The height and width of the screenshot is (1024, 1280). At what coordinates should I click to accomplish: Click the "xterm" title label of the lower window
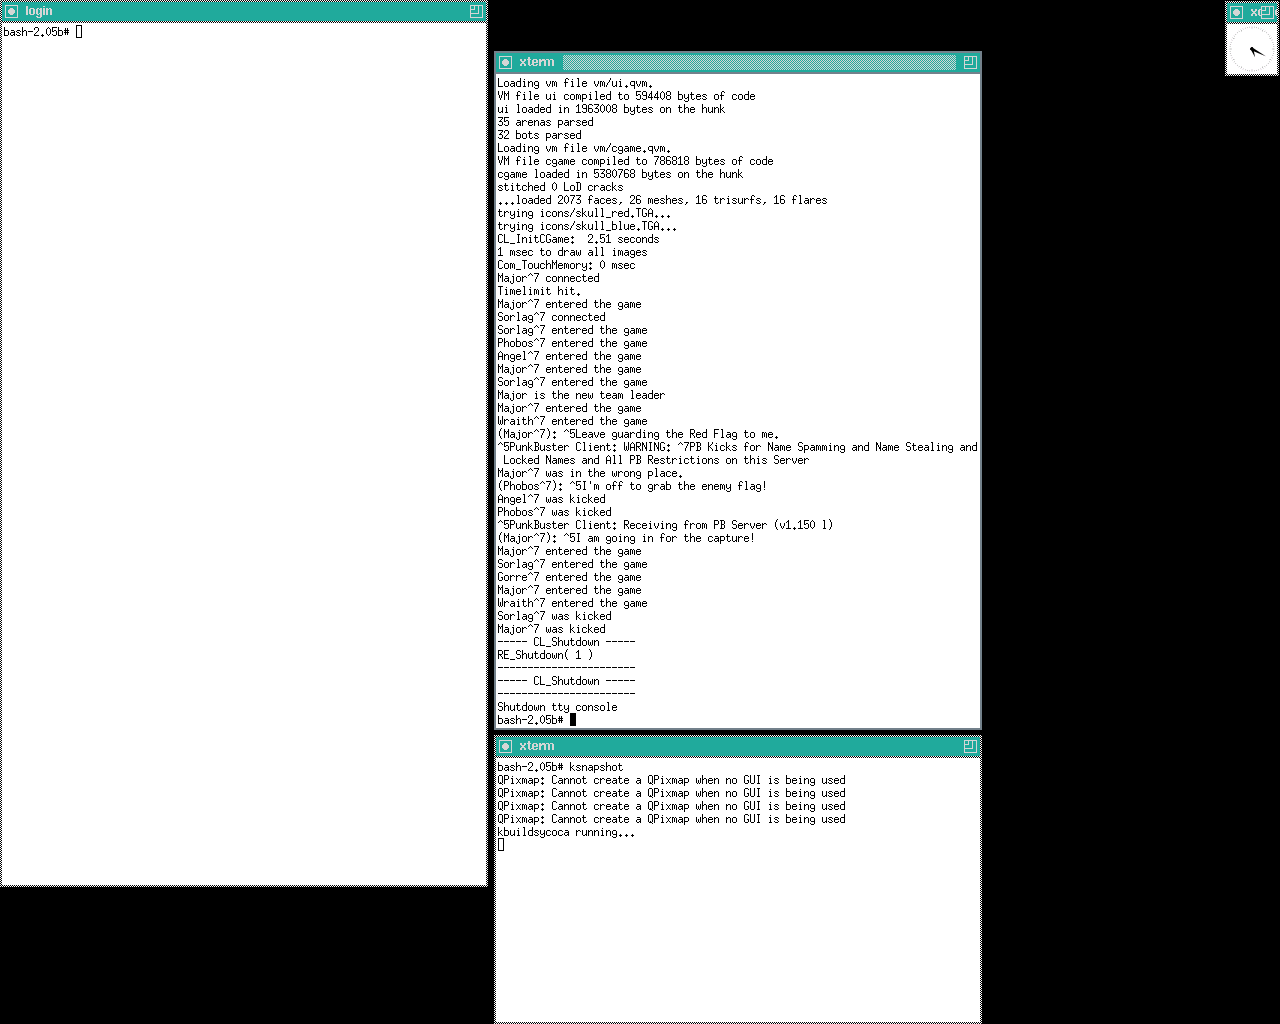coord(537,746)
